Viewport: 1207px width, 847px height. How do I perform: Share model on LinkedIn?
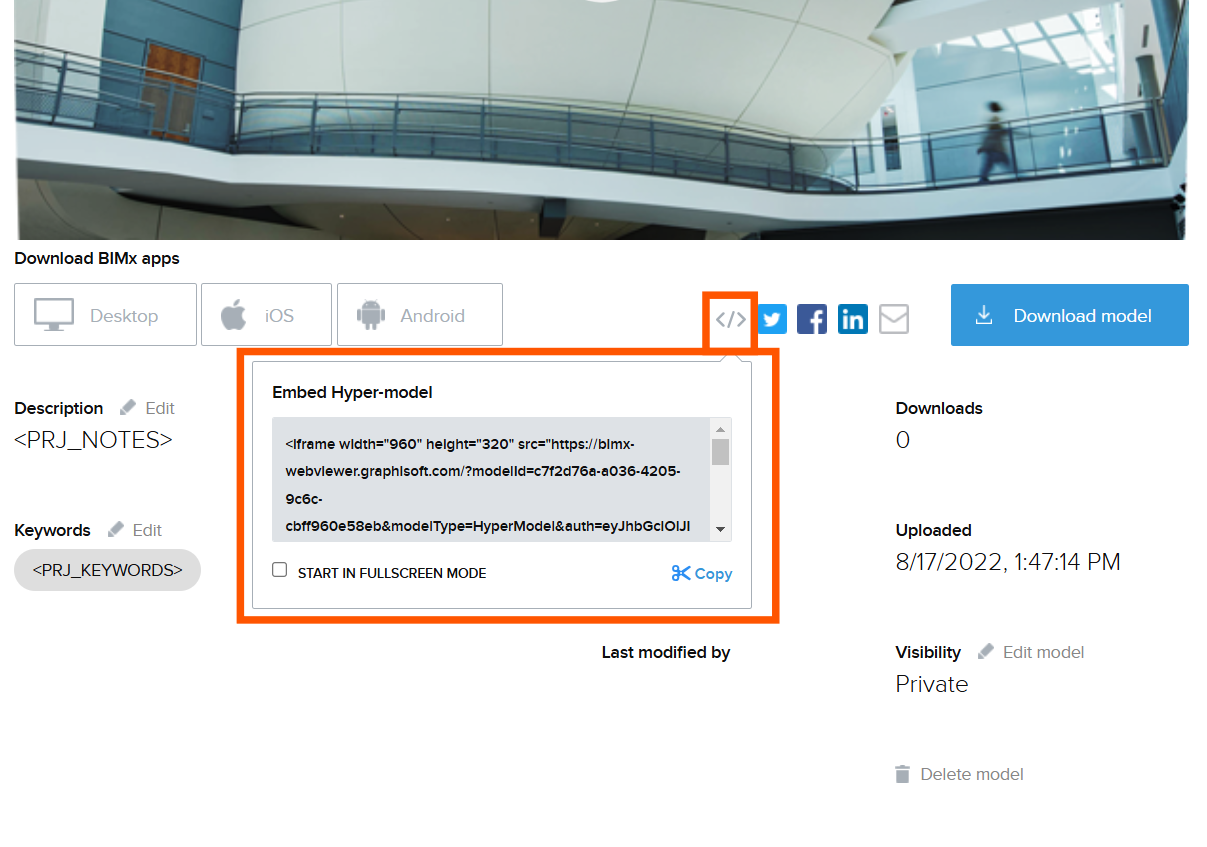point(853,319)
